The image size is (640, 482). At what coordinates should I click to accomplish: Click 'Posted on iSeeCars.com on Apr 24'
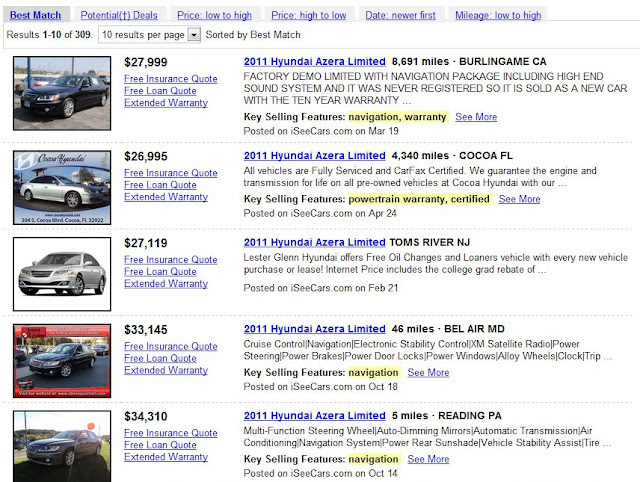(320, 213)
